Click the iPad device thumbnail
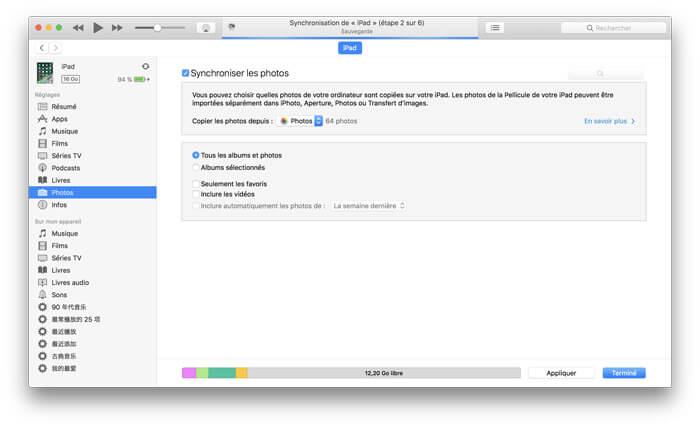The image size is (700, 428). (x=45, y=73)
